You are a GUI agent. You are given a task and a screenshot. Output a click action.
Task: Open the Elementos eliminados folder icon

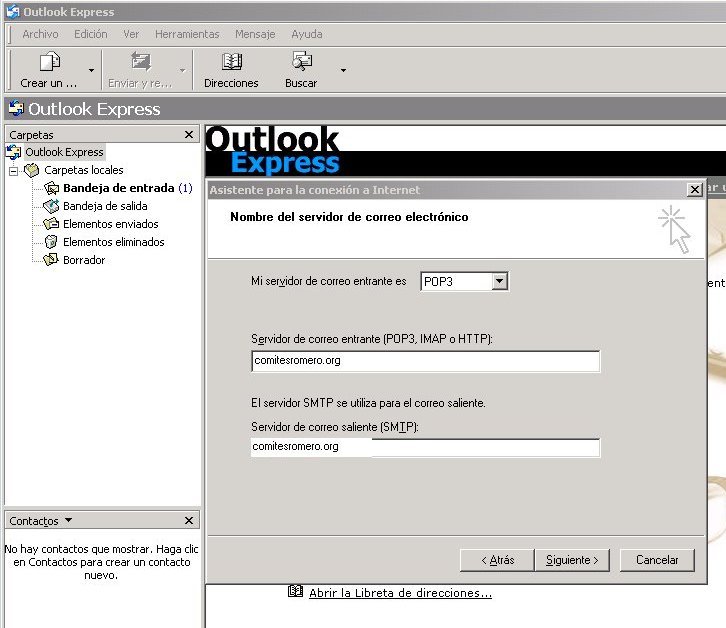coord(52,242)
